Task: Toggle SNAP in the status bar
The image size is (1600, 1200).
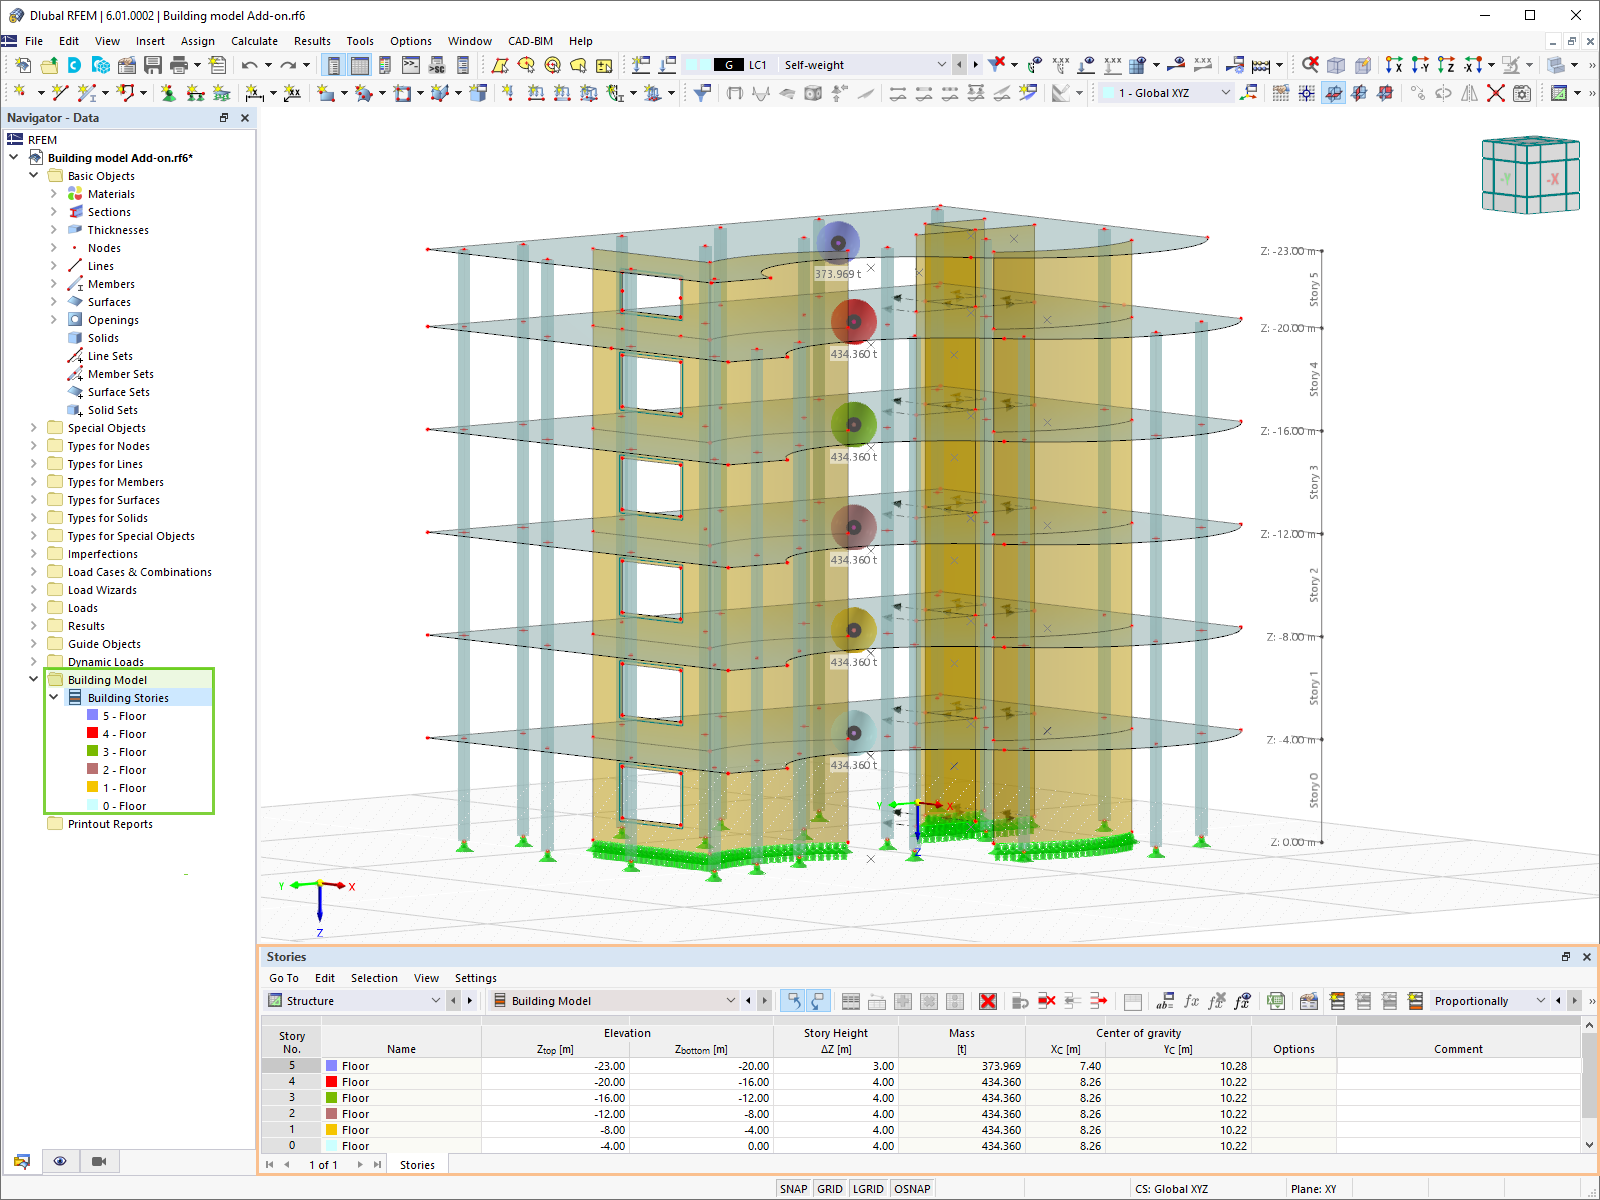Action: pos(793,1188)
